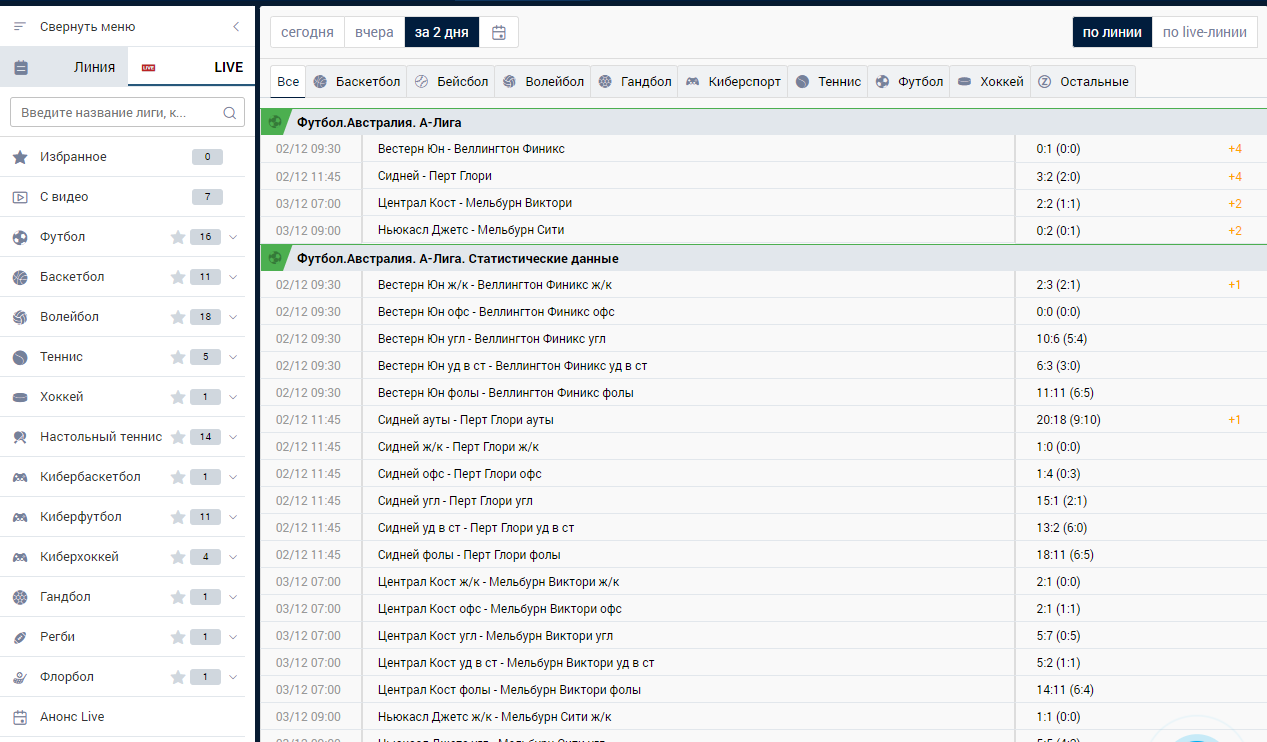This screenshot has height=742, width=1267.
Task: Expand +1 for Сидней ауты - Перт Глори ауты
Action: coord(1235,420)
